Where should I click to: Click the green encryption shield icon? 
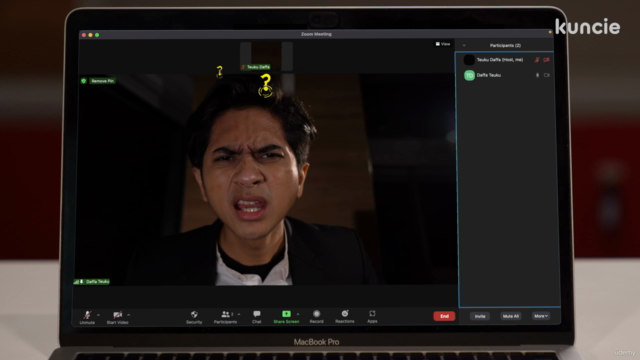tap(84, 81)
